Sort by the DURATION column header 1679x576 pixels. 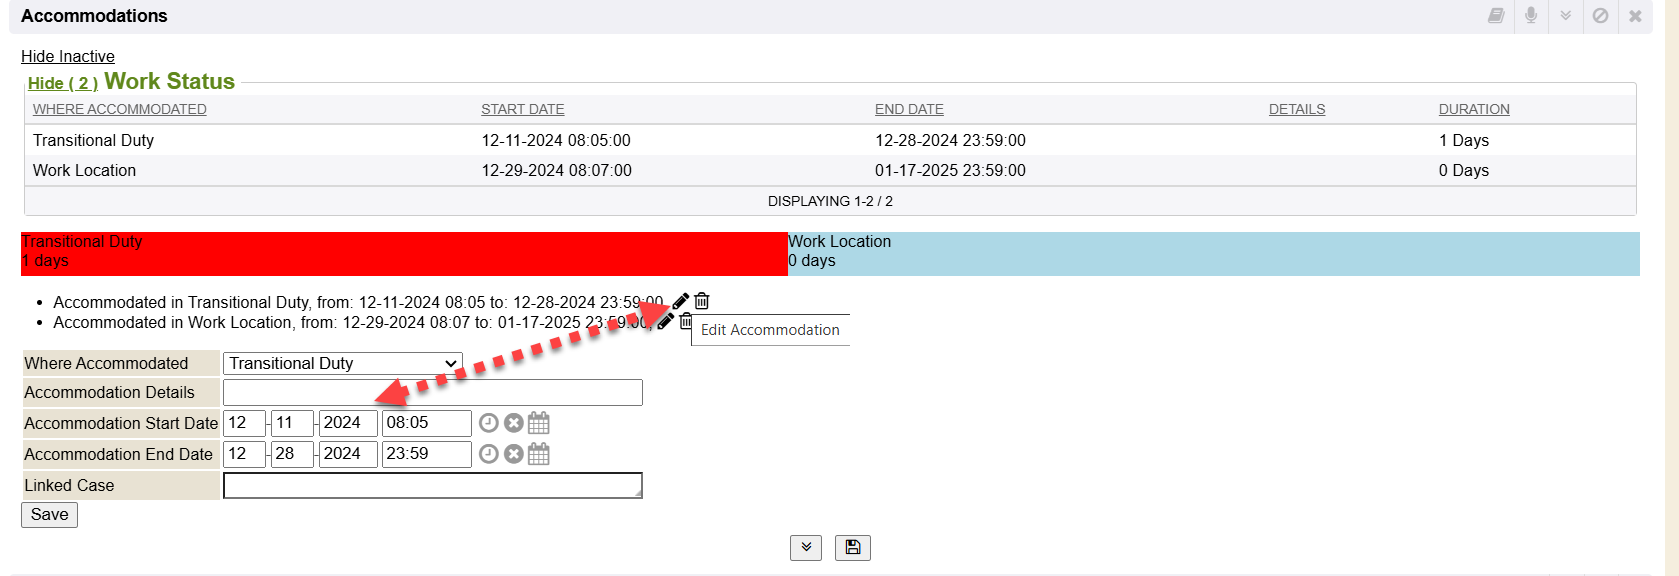pos(1473,109)
